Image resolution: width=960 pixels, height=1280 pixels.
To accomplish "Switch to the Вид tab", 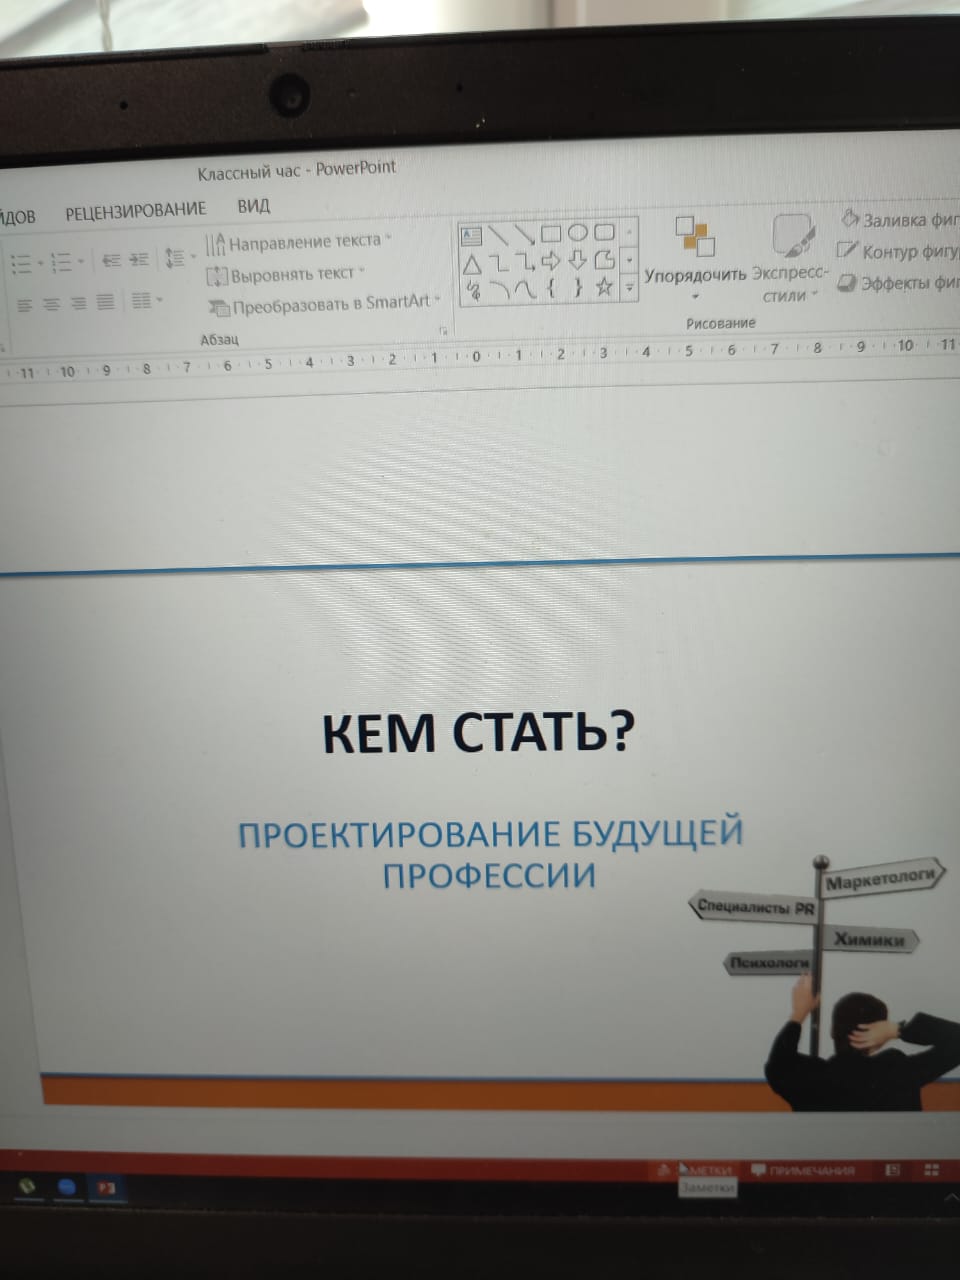I will (x=253, y=207).
